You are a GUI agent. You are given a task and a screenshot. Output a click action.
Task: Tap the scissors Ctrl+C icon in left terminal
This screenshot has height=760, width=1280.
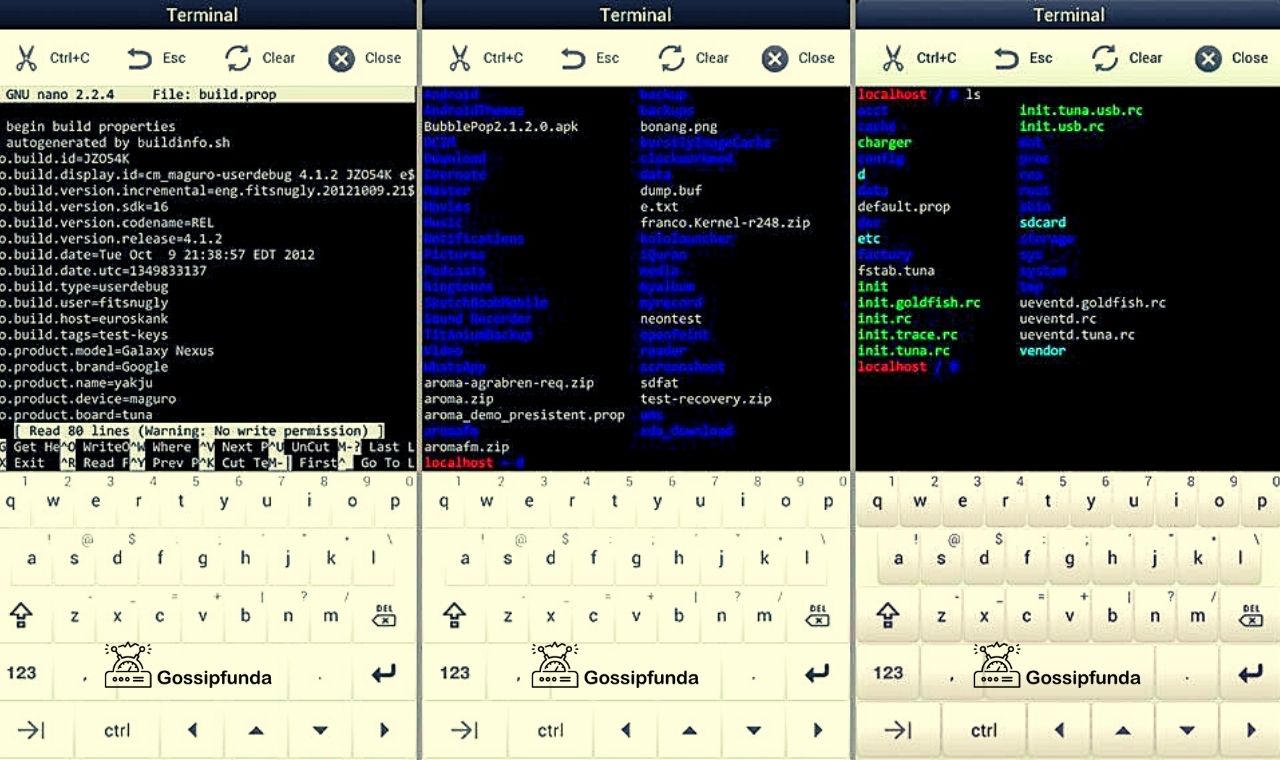point(27,58)
